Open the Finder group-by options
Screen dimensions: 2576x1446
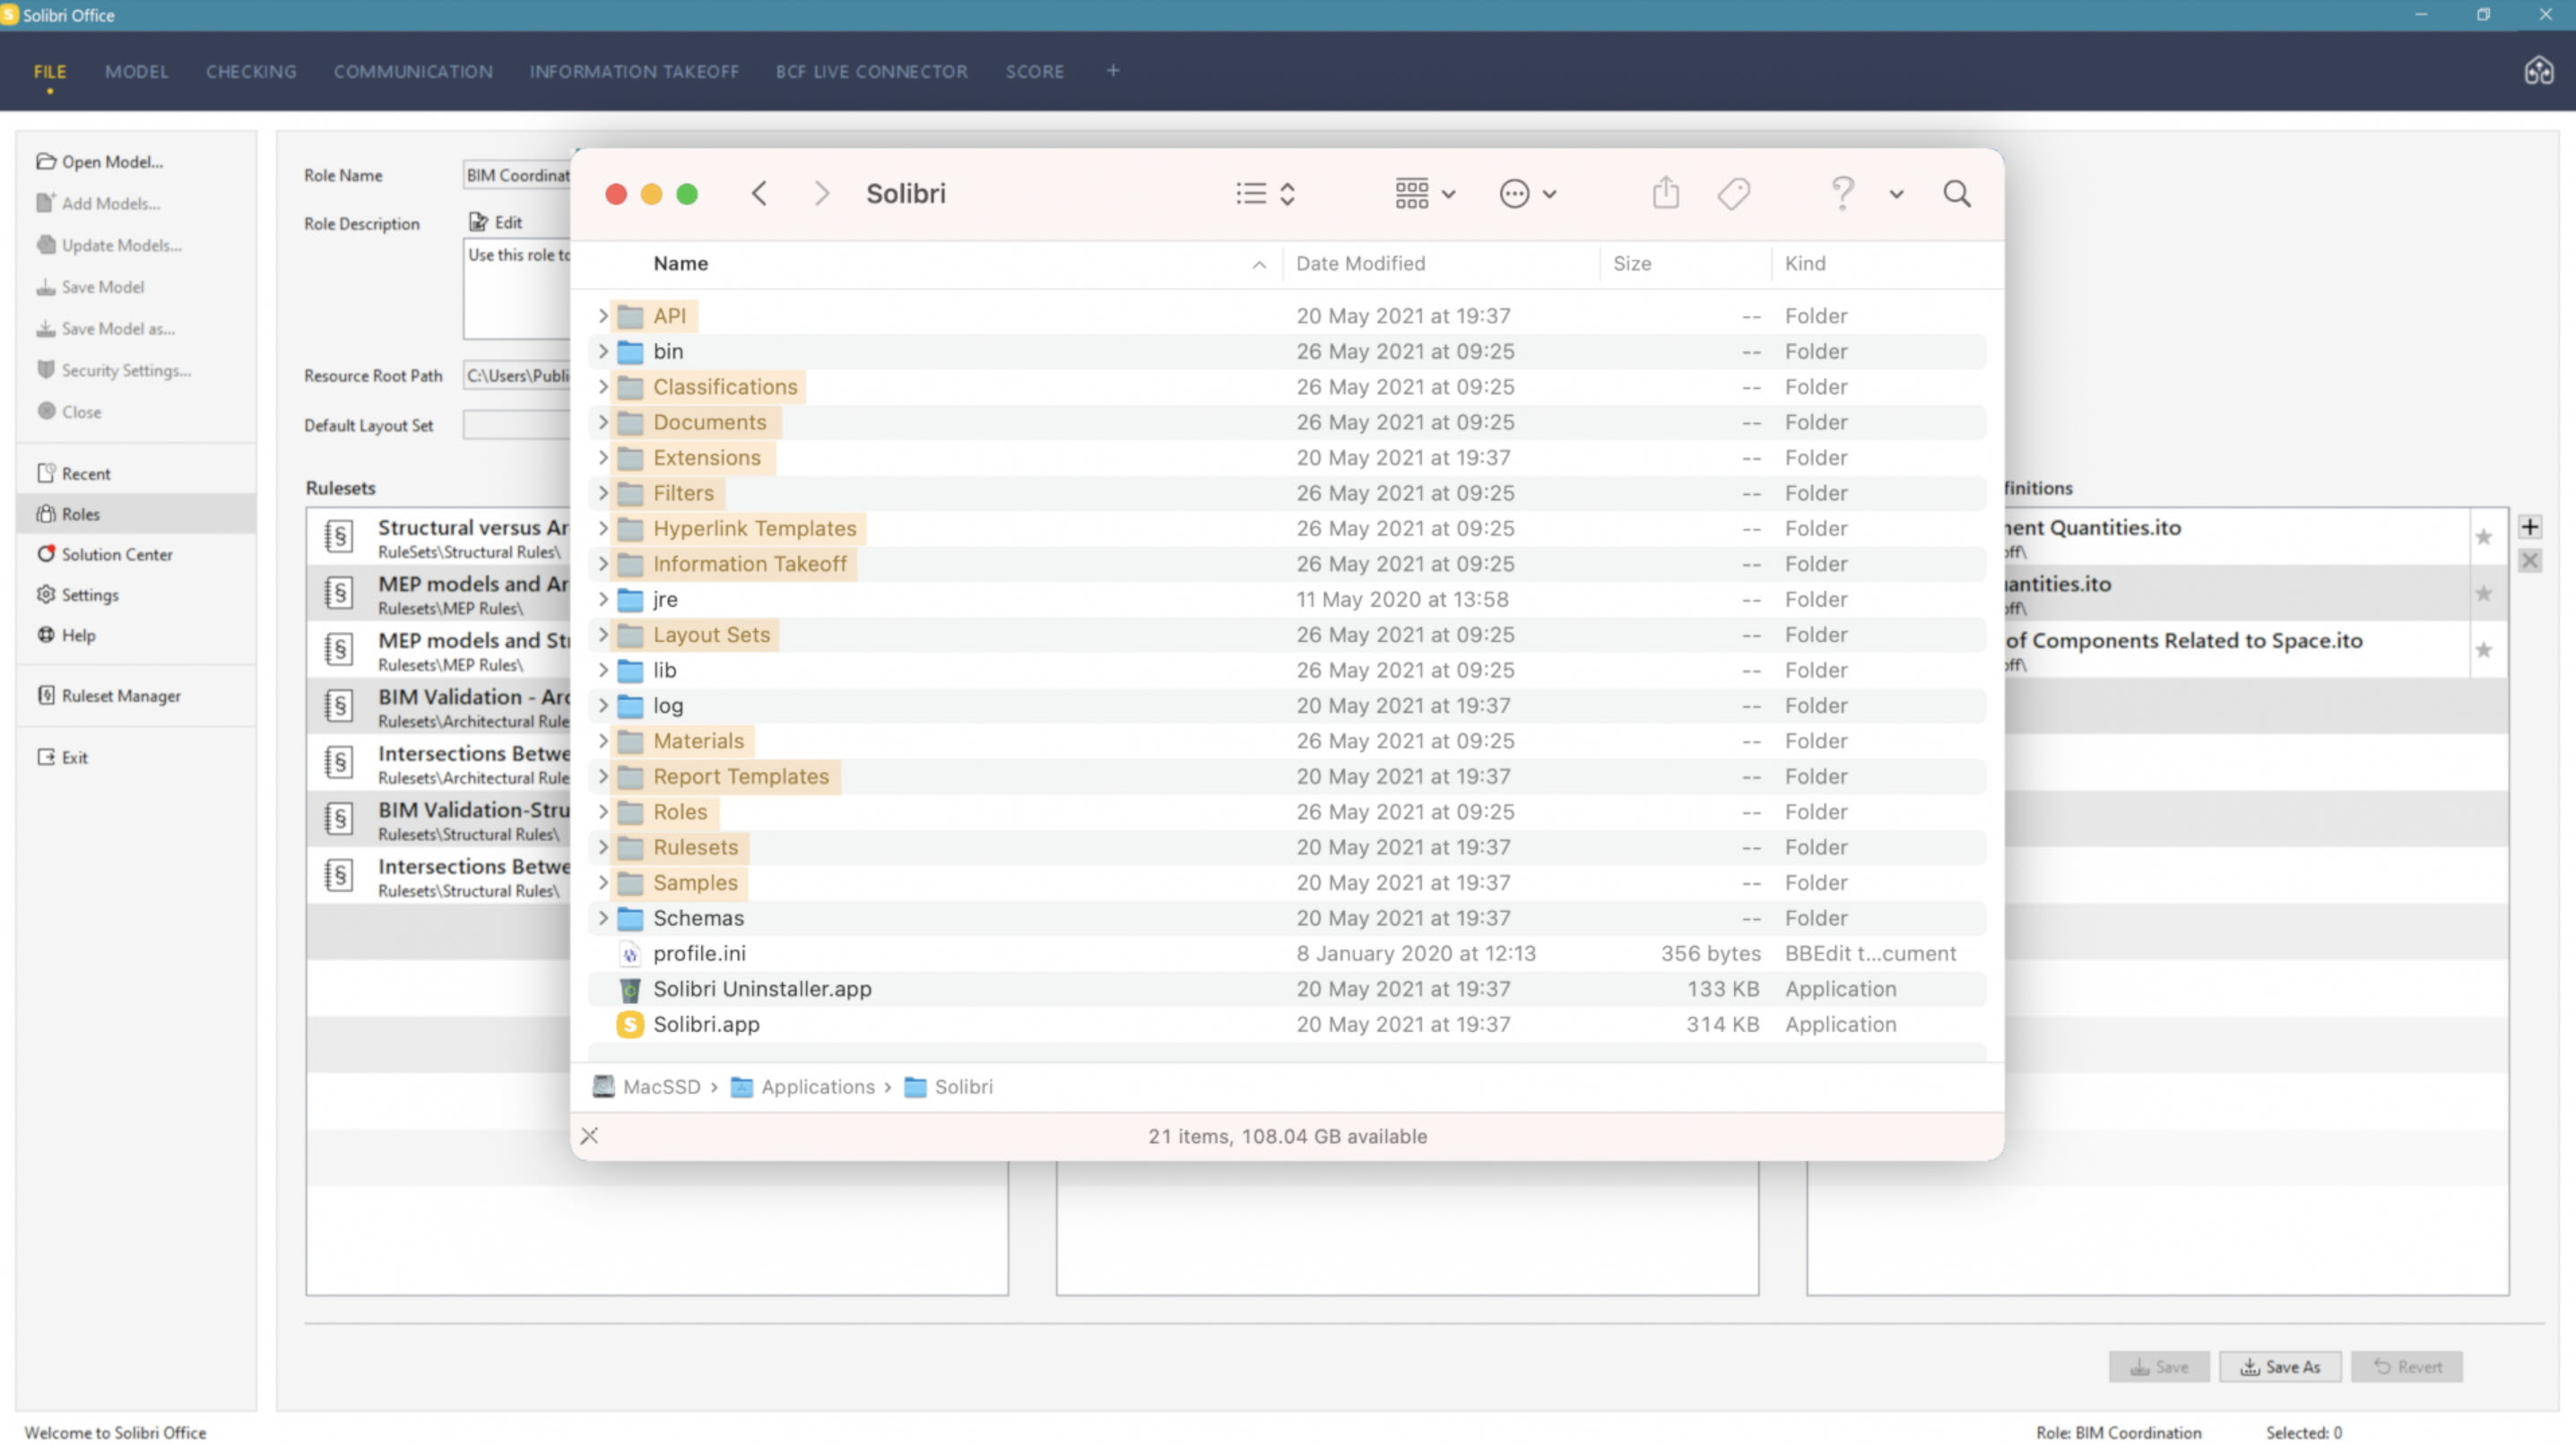1425,193
